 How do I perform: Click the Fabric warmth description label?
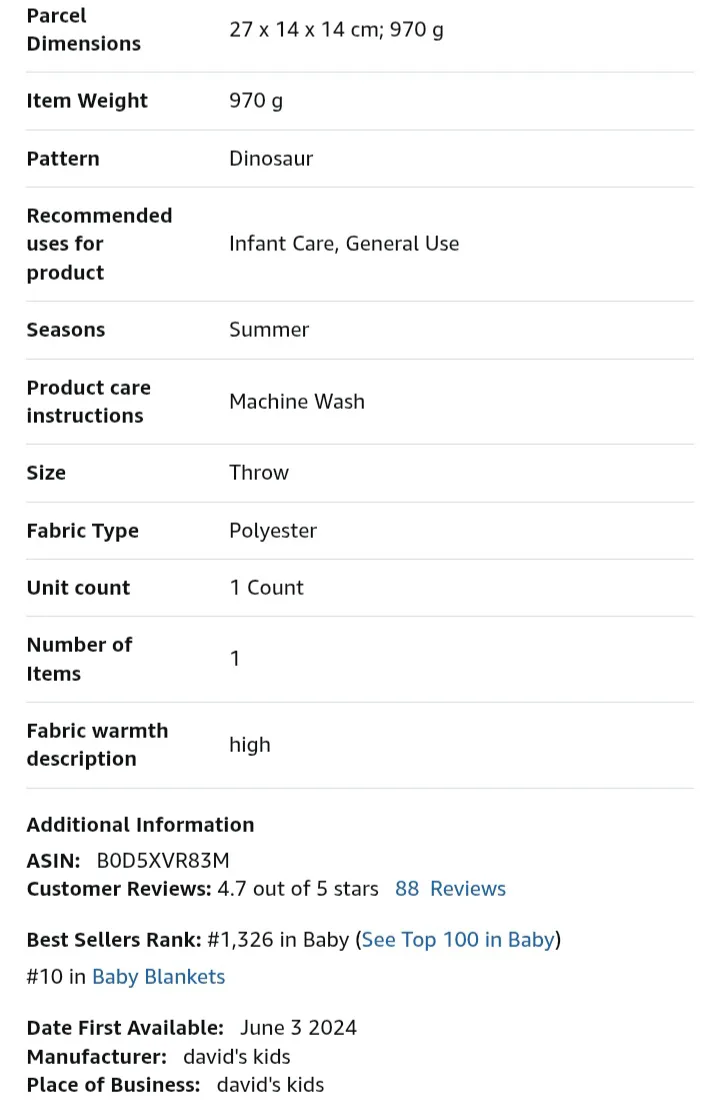97,745
